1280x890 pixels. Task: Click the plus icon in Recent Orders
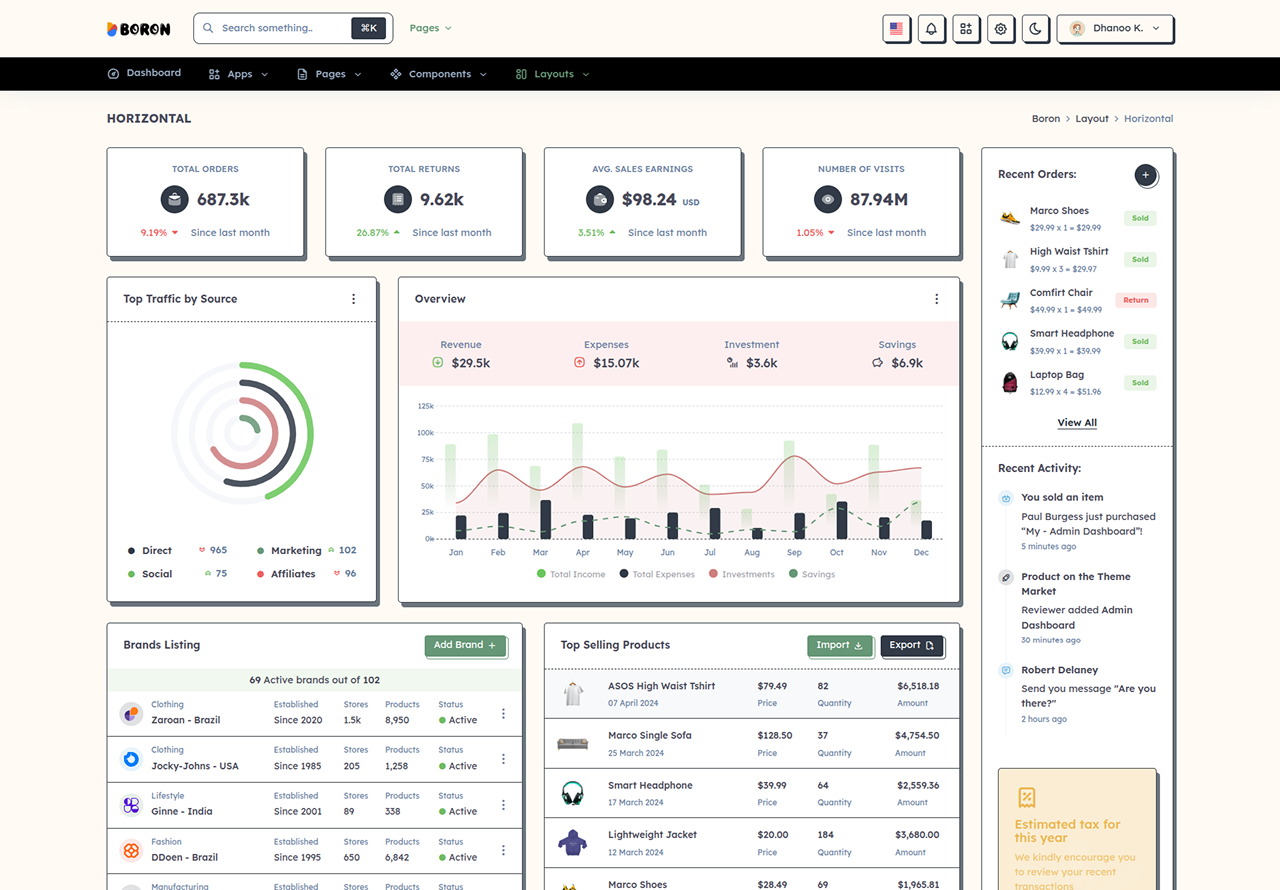click(1146, 175)
